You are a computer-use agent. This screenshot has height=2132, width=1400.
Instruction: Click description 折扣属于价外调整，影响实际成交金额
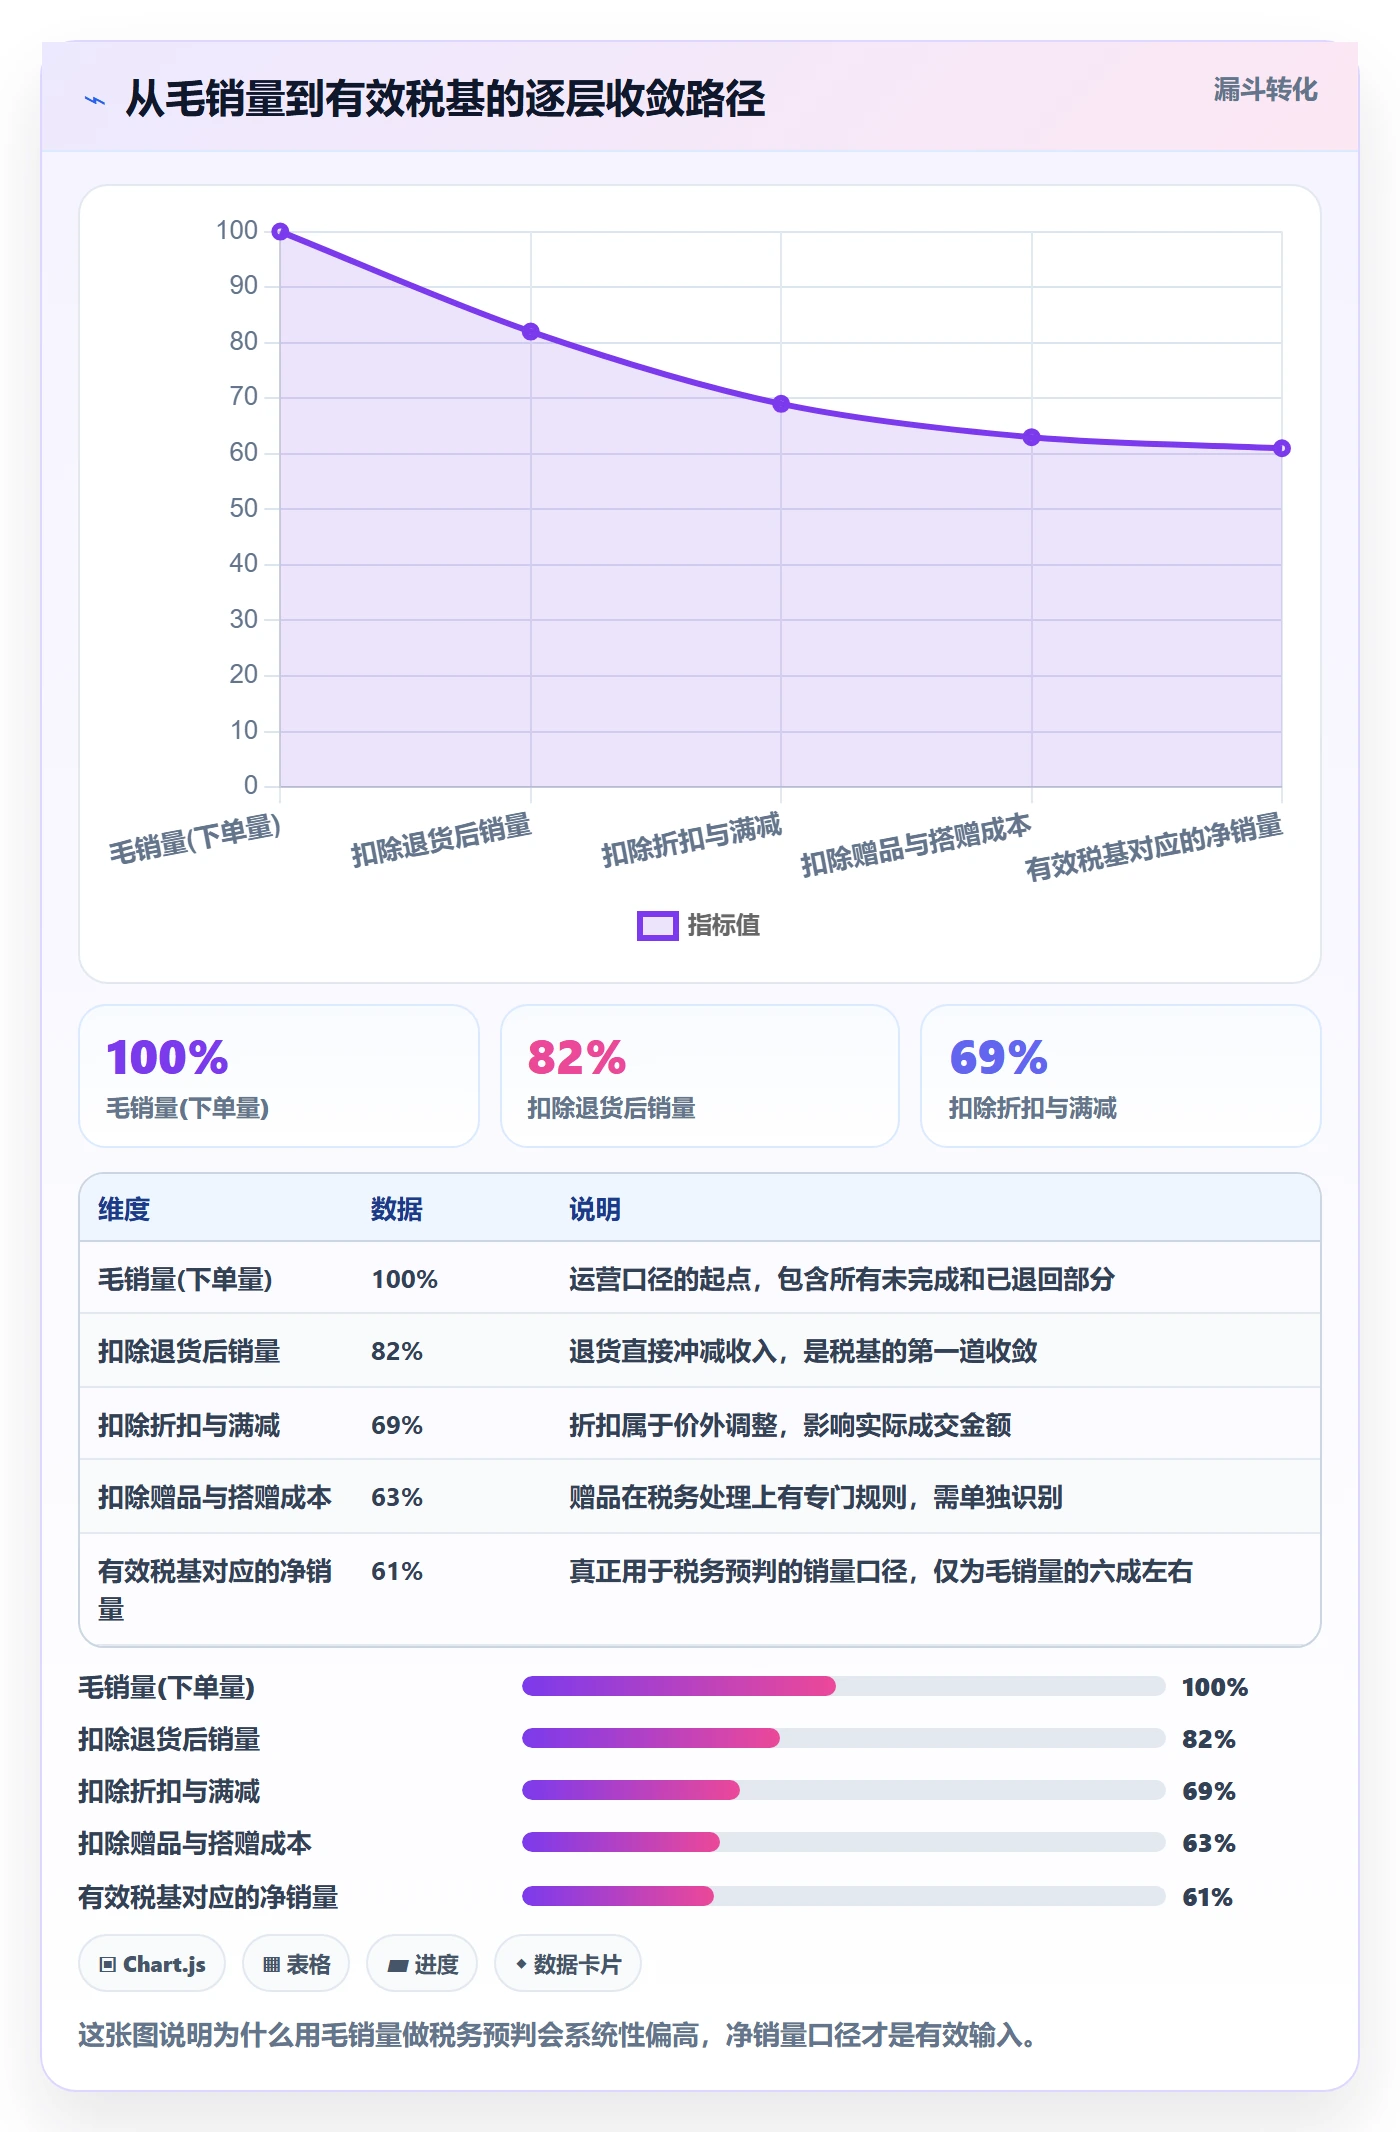pos(790,1425)
